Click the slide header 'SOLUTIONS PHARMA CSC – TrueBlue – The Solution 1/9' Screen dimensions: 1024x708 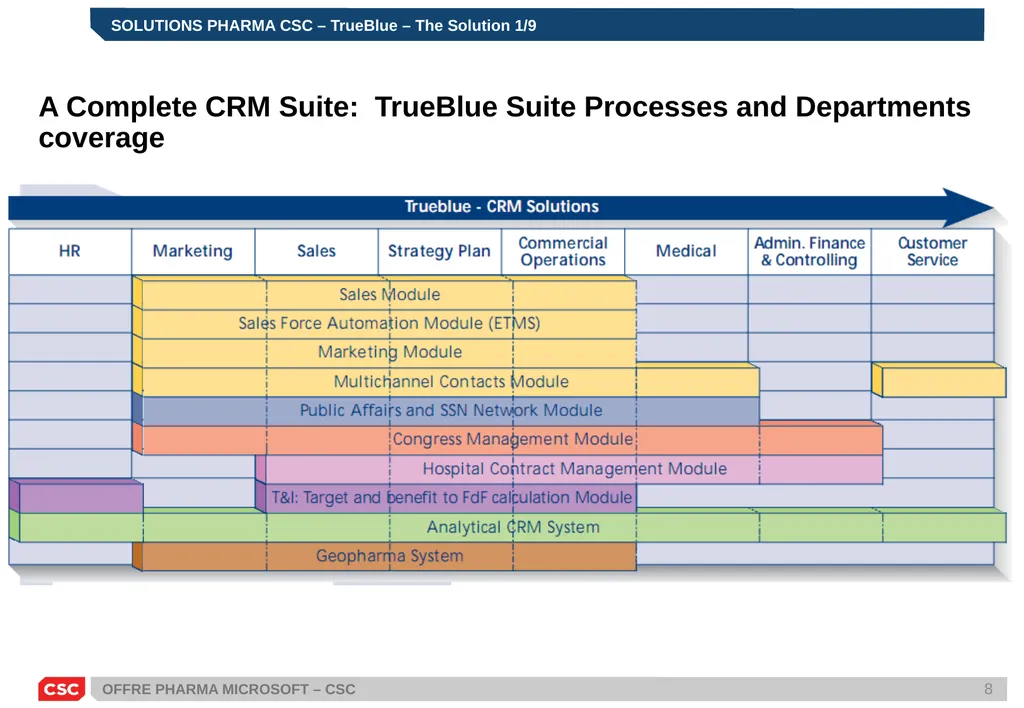[323, 25]
